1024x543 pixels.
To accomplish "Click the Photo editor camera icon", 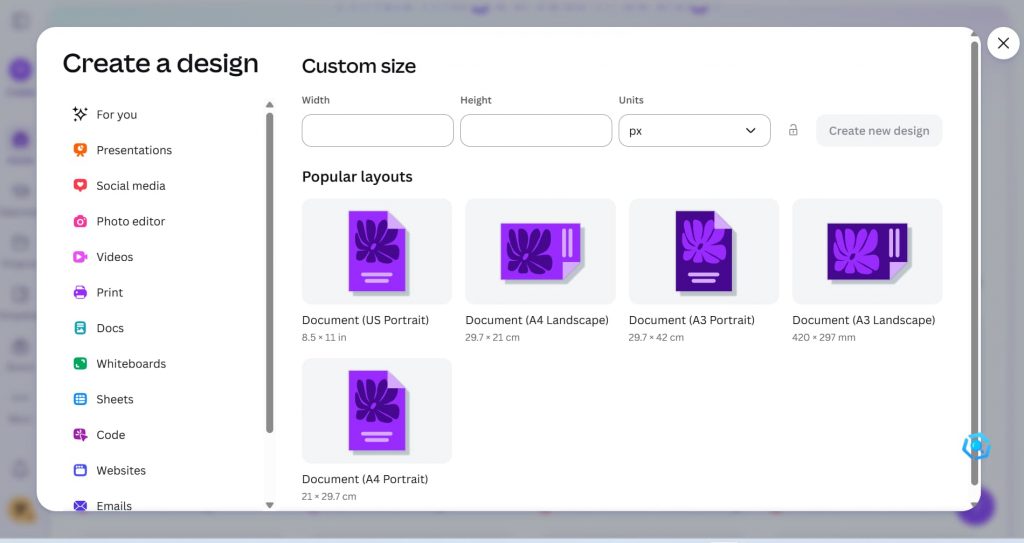I will point(80,222).
